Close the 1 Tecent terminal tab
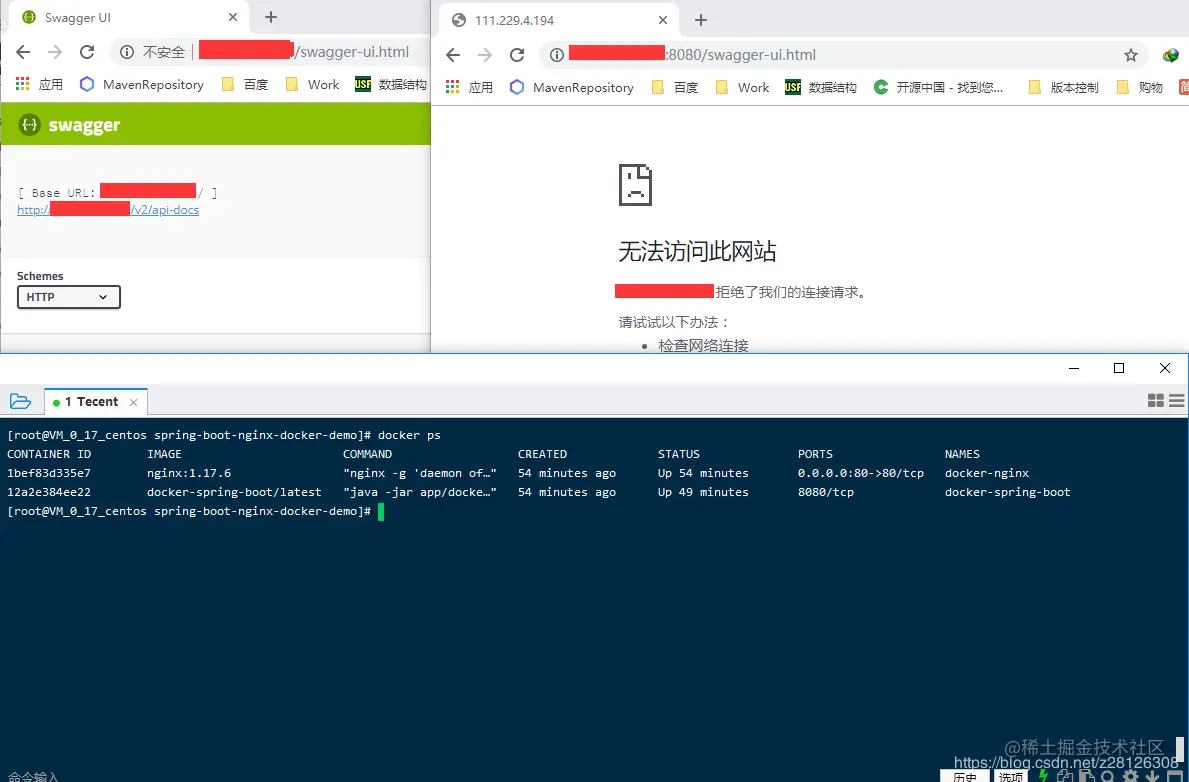This screenshot has width=1189, height=782. click(133, 403)
